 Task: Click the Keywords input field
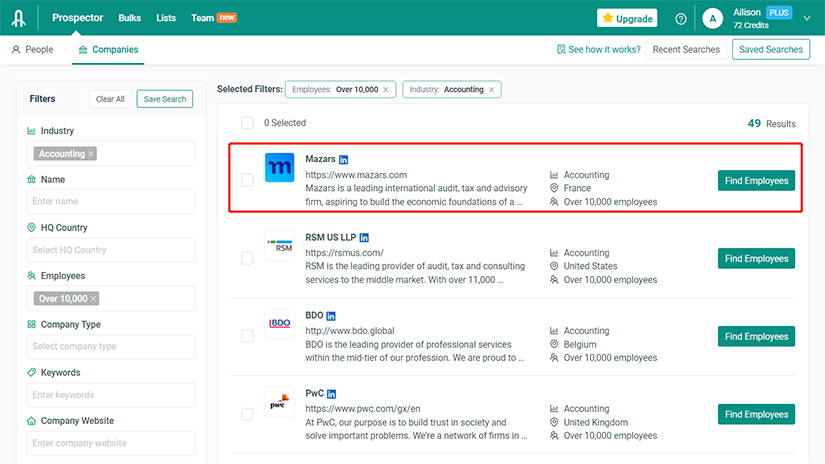(x=111, y=395)
